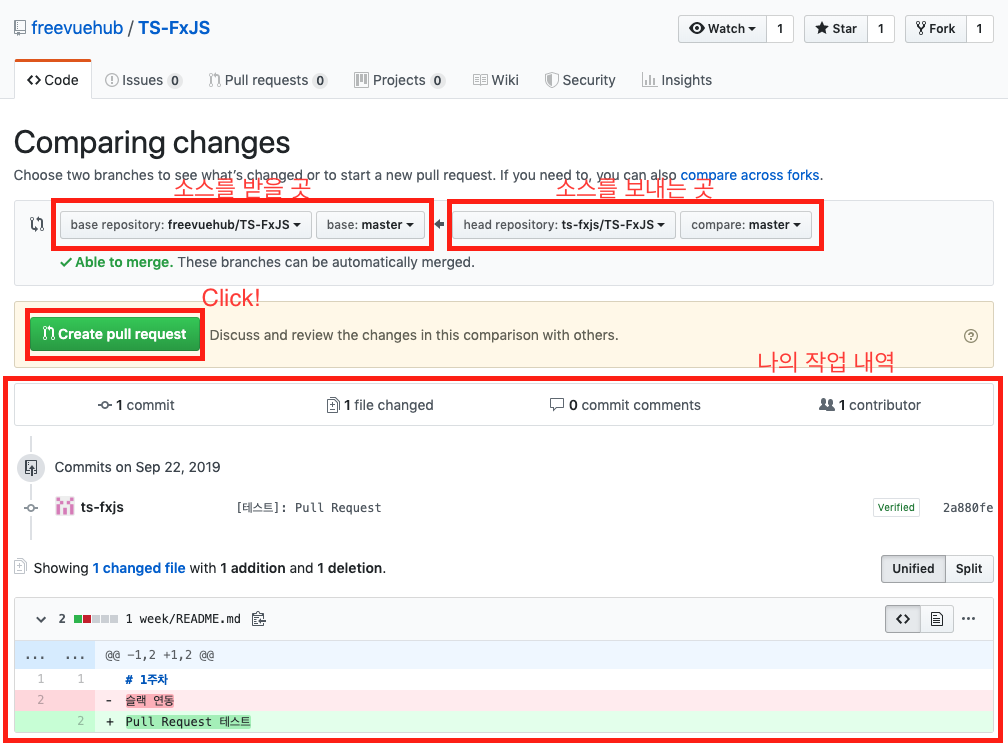1008x748 pixels.
Task: Switch to the Security tab
Action: pos(580,80)
